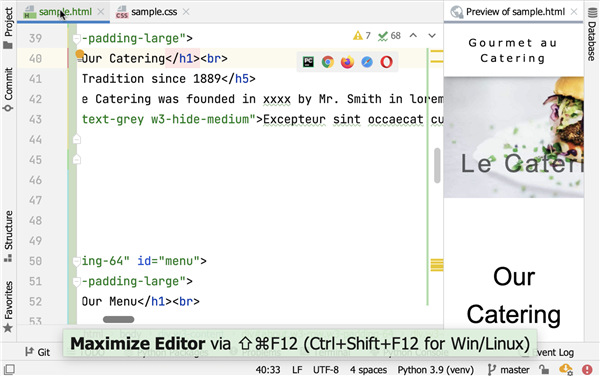Viewport: 600px width, 376px height.
Task: Collapse code fold at line 39
Action: 77,38
